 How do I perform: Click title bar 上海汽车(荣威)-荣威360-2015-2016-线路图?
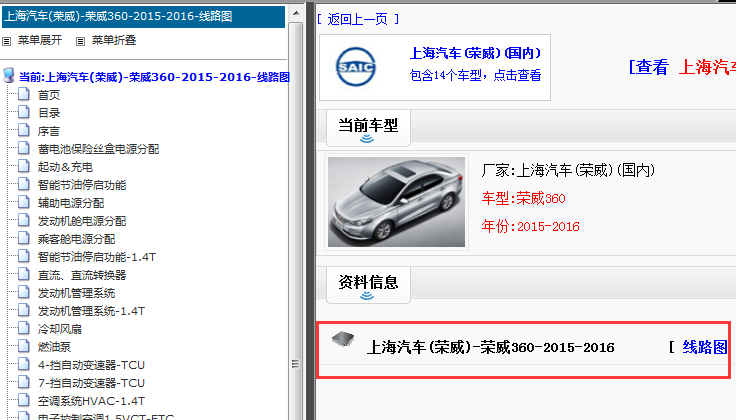pyautogui.click(x=143, y=16)
